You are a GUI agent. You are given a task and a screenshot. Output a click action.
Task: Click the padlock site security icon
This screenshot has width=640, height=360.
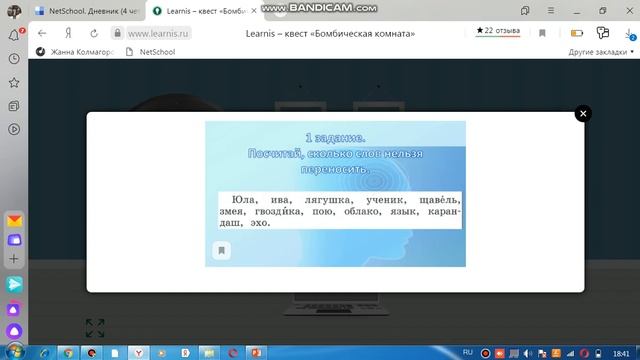[117, 33]
